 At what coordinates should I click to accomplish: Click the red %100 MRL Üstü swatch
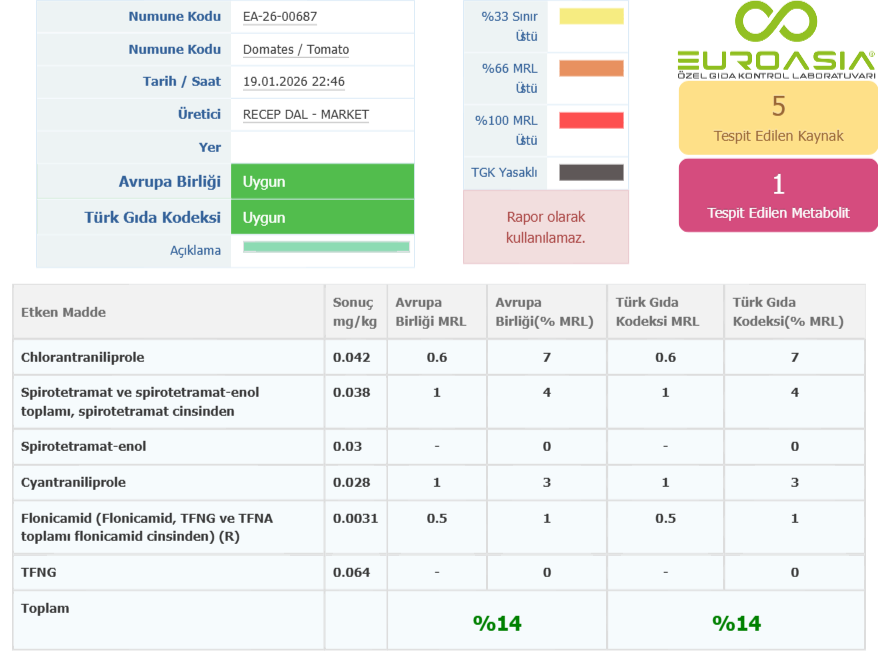click(591, 120)
